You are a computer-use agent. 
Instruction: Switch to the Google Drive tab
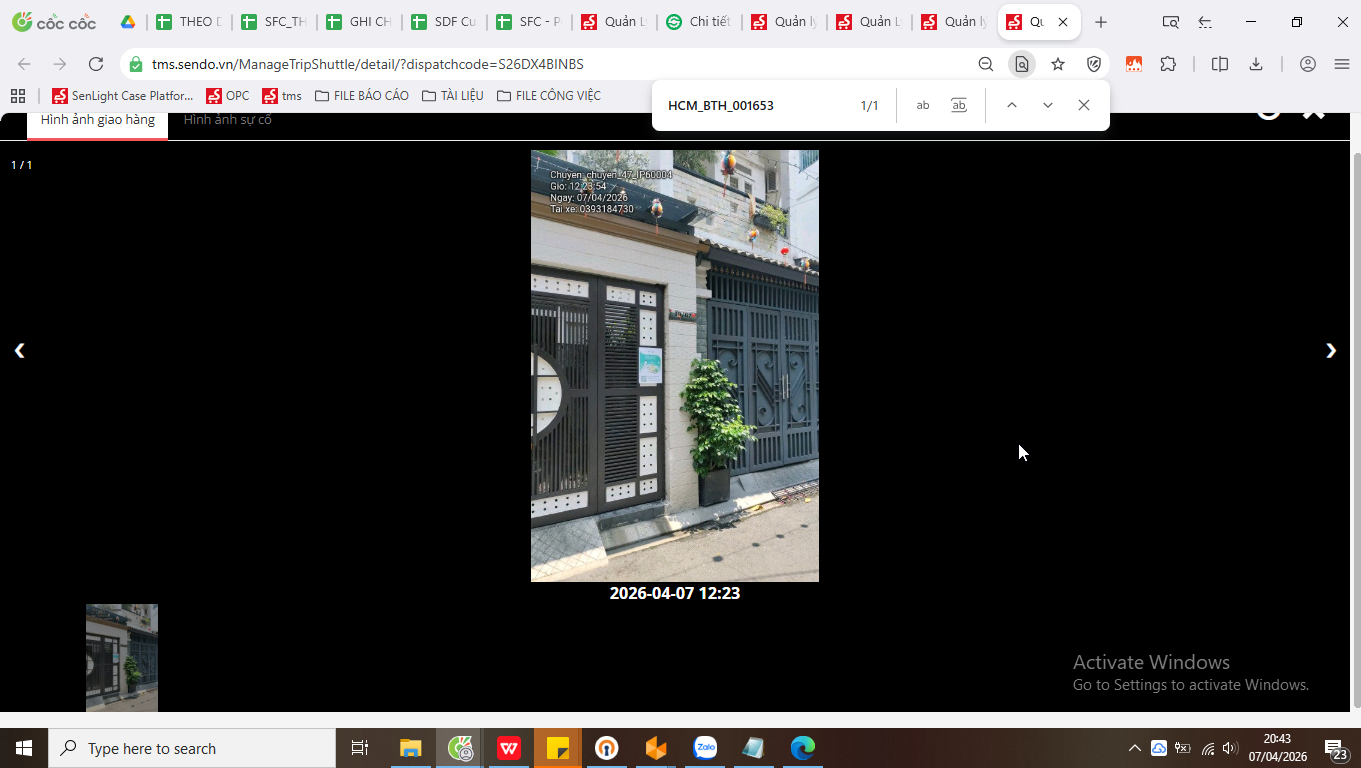tap(128, 22)
